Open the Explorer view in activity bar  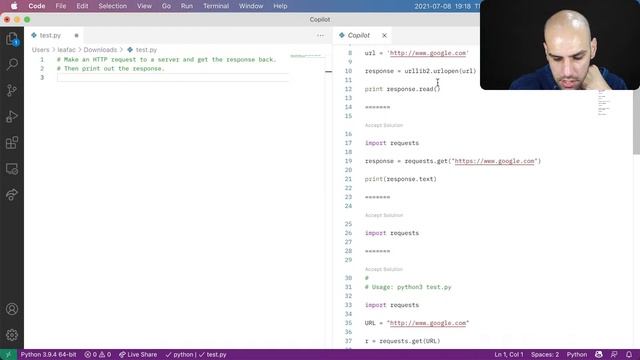pyautogui.click(x=12, y=39)
